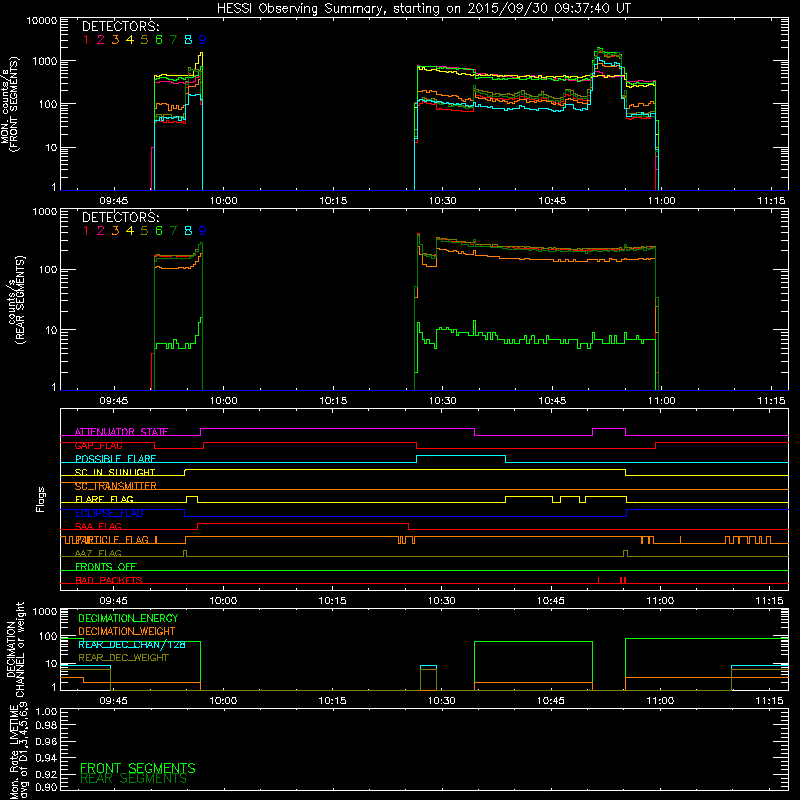Click the GAP_FLAG label
The image size is (800, 800).
tap(98, 445)
